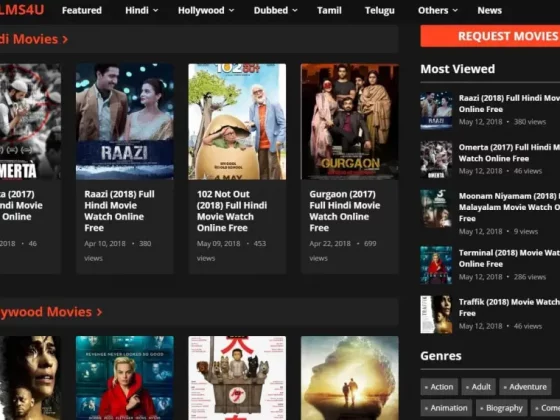The width and height of the screenshot is (560, 420).
Task: Open 'Traffik (2018) Movie Watch' link
Action: point(509,308)
